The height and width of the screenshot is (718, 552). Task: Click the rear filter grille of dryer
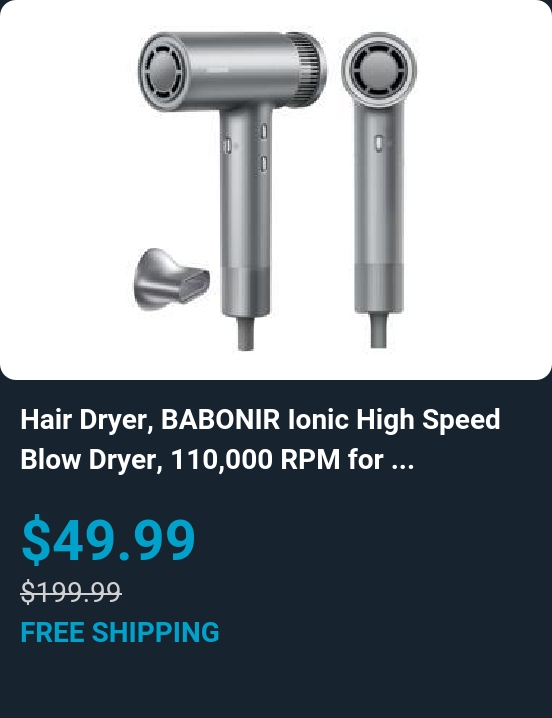(x=307, y=69)
